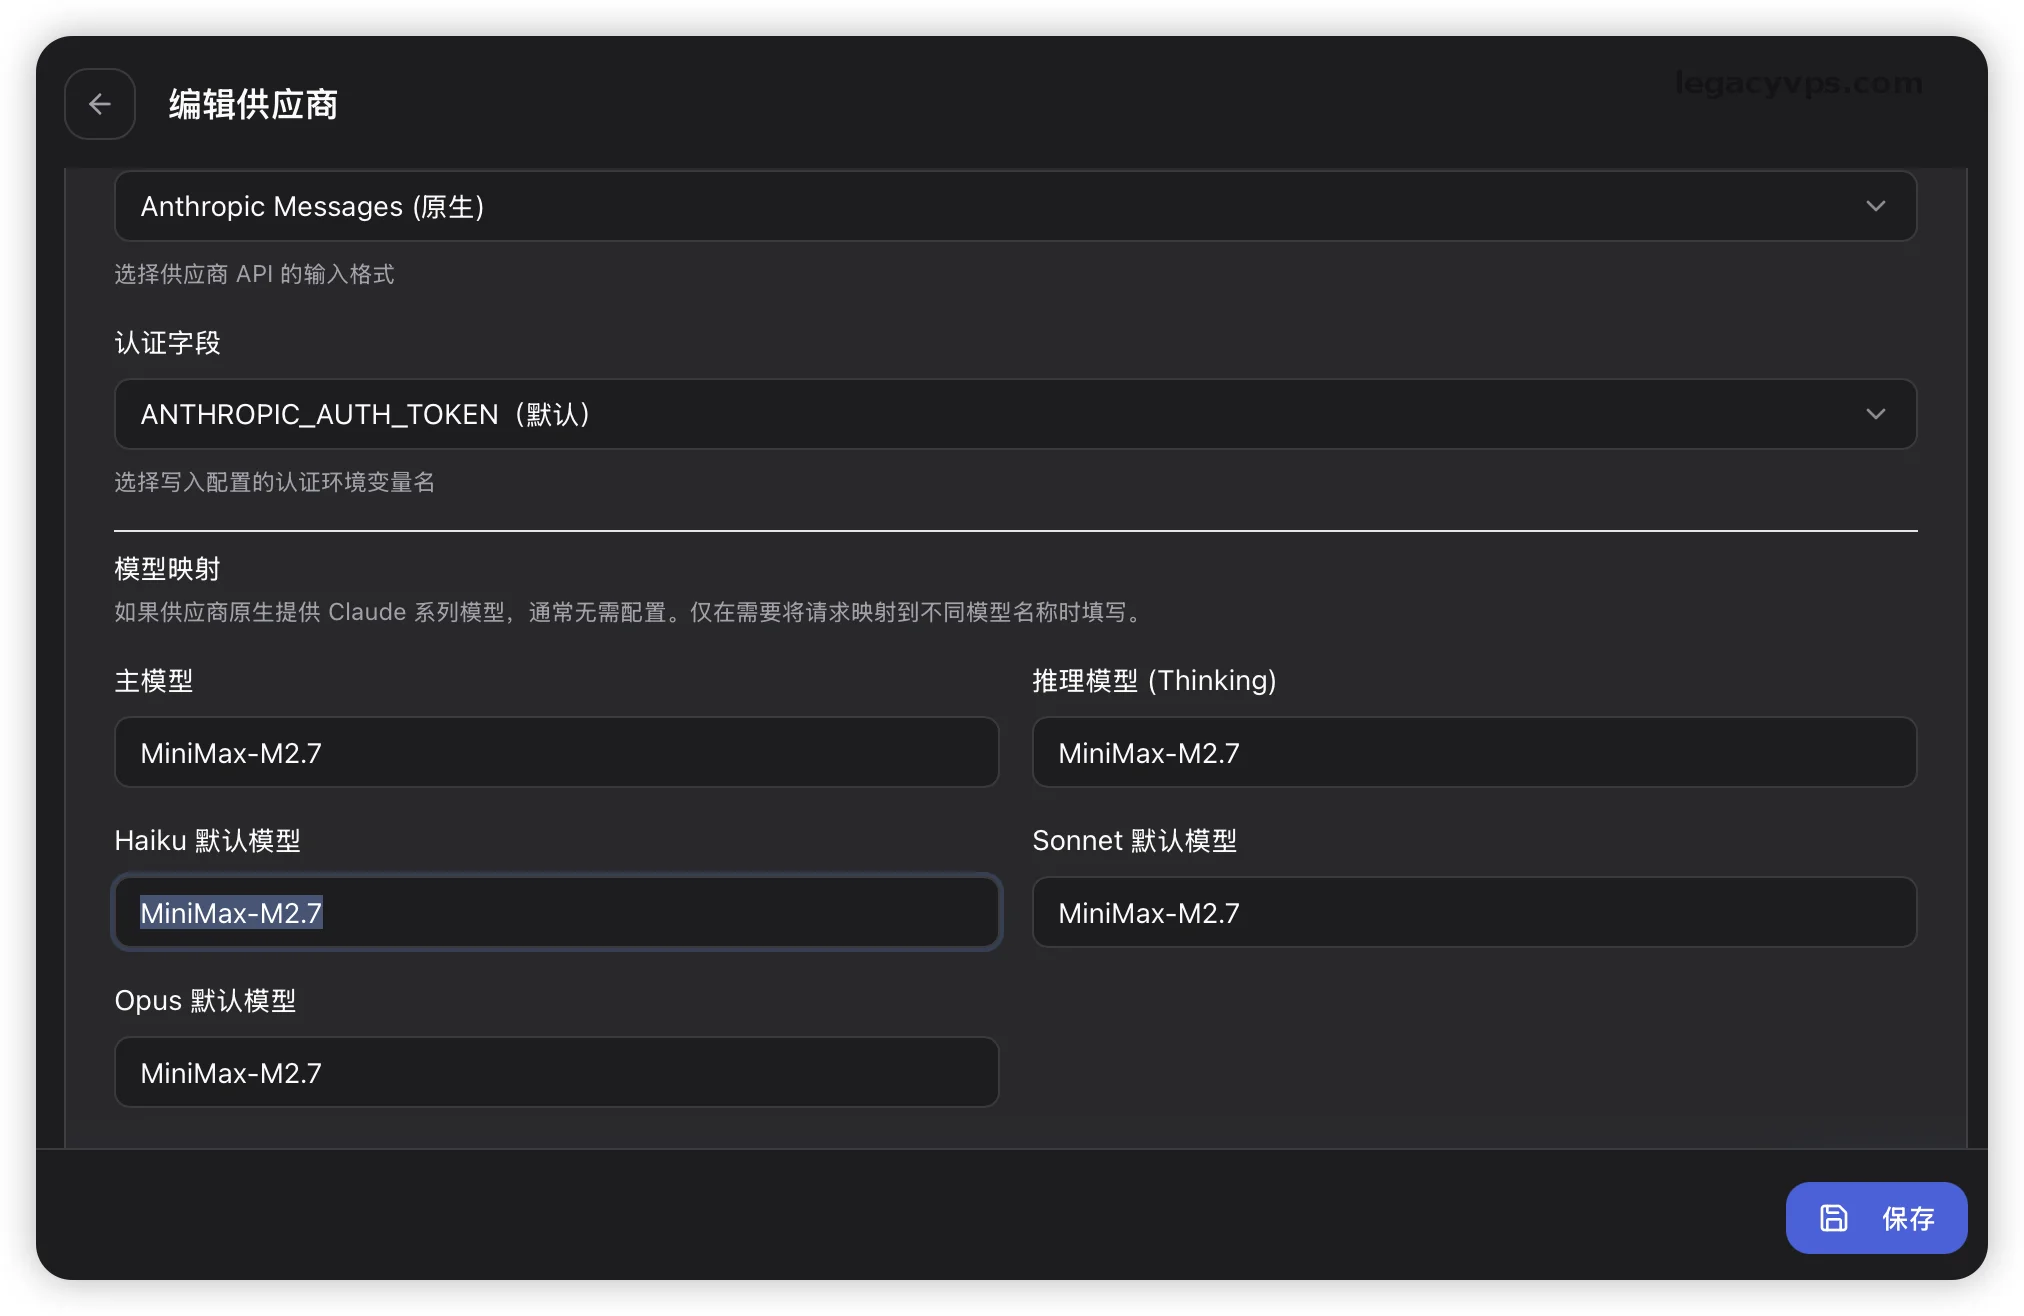
Task: Click the 推理模型 (Thinking) input field
Action: click(x=1473, y=752)
